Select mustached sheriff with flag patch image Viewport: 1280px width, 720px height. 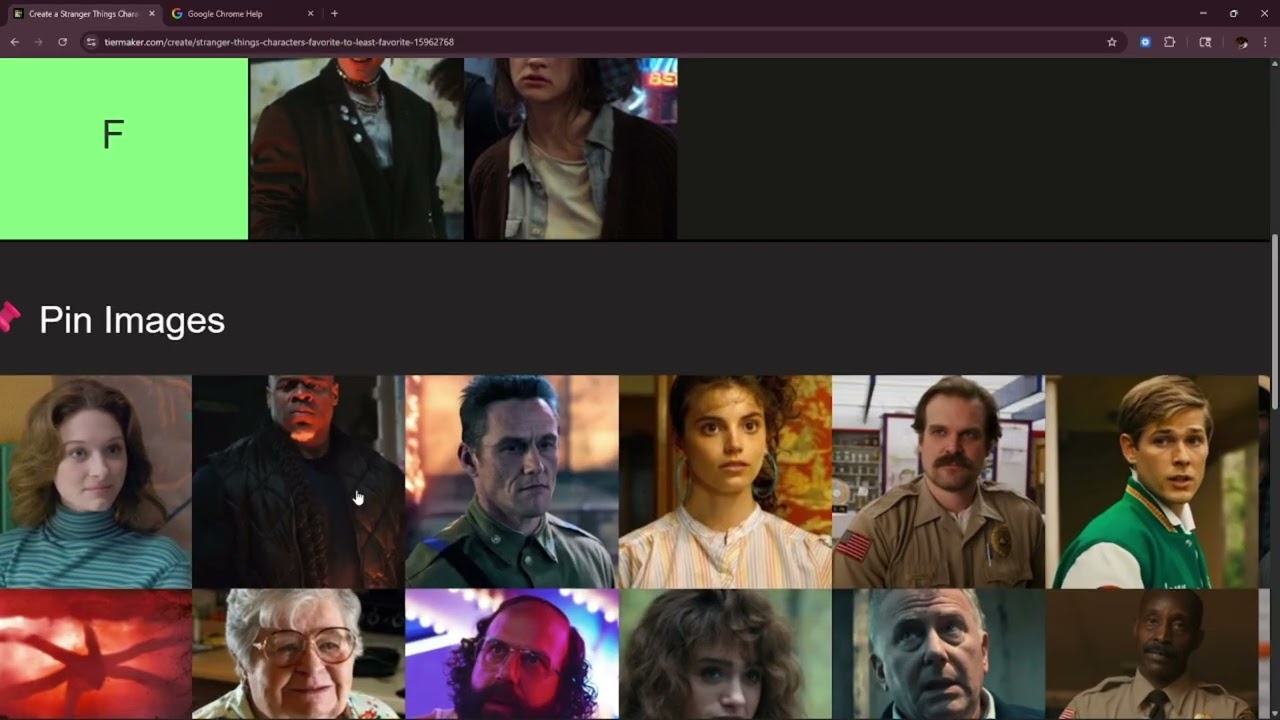point(938,482)
